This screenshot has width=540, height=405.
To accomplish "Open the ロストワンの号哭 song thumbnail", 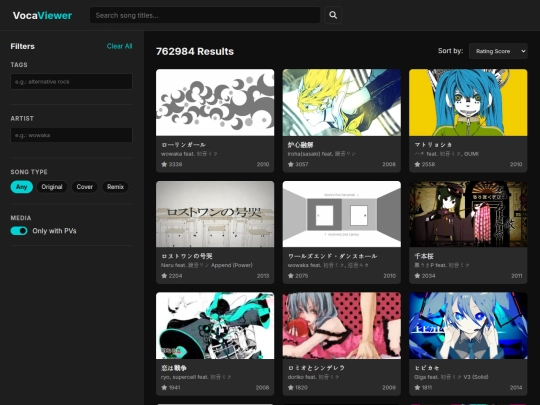I will [x=215, y=214].
